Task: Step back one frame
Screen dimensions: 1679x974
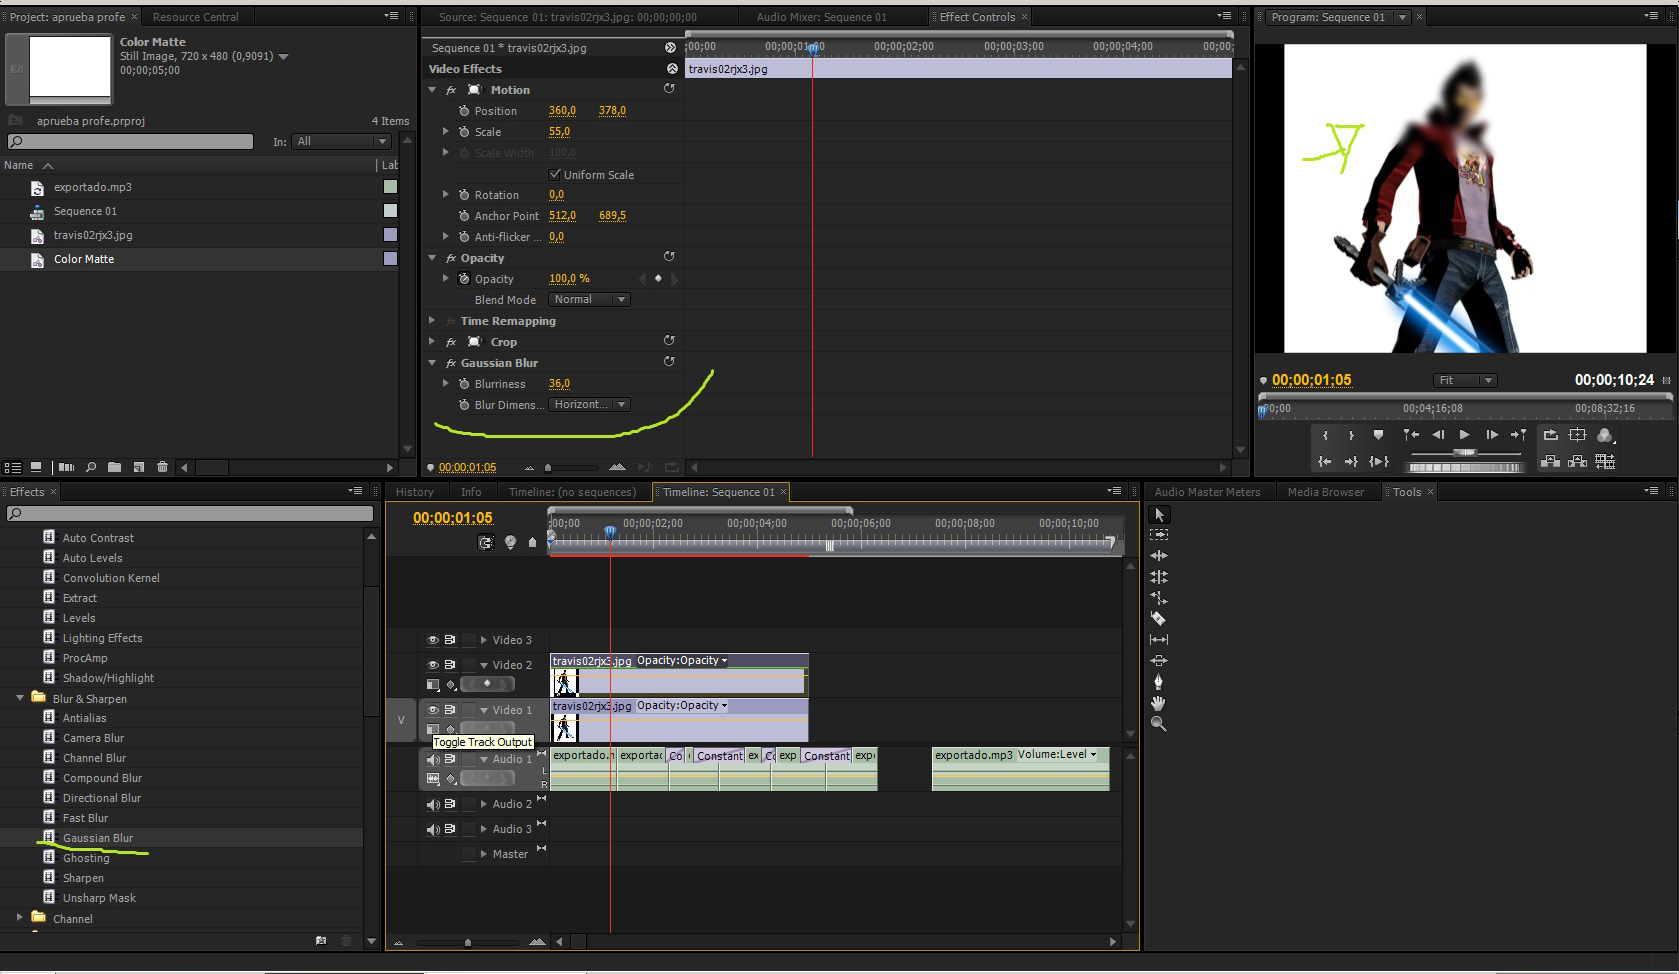Action: pos(1438,435)
